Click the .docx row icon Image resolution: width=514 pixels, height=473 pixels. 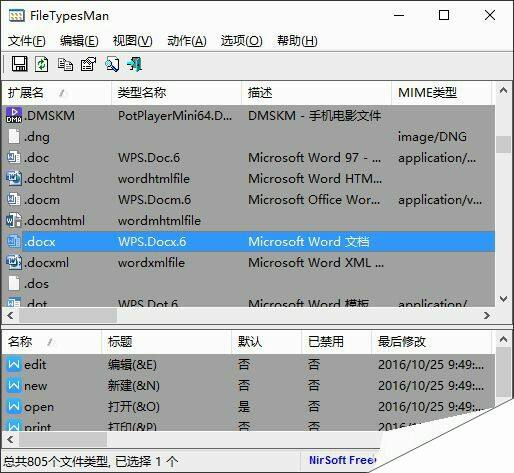(x=14, y=241)
